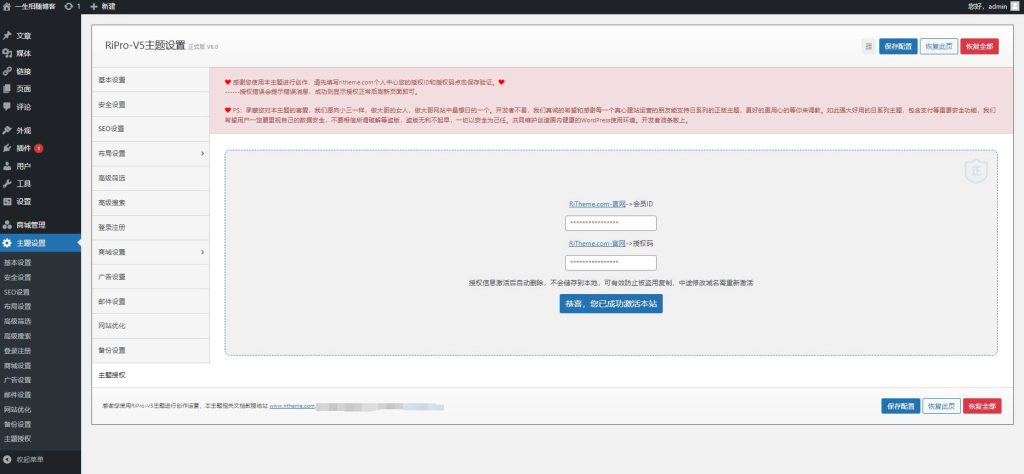This screenshot has width=1024, height=474.
Task: Click SEO设置 in the dark sidebar submenu
Action: pos(17,292)
